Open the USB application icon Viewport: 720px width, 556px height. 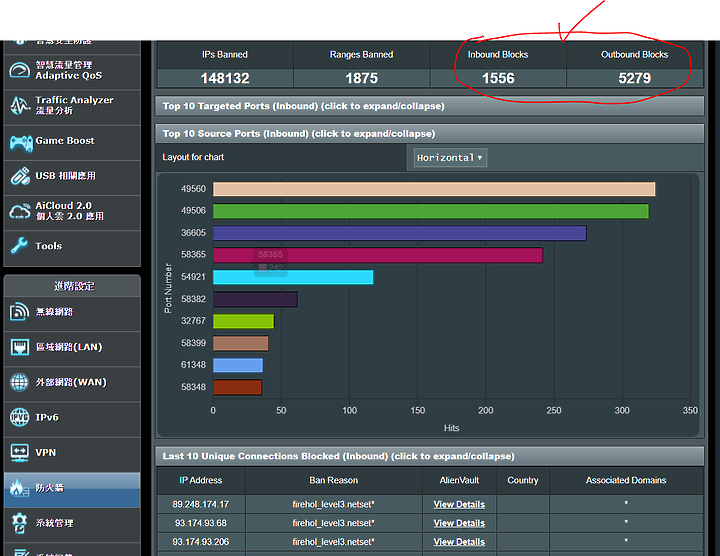(20, 176)
